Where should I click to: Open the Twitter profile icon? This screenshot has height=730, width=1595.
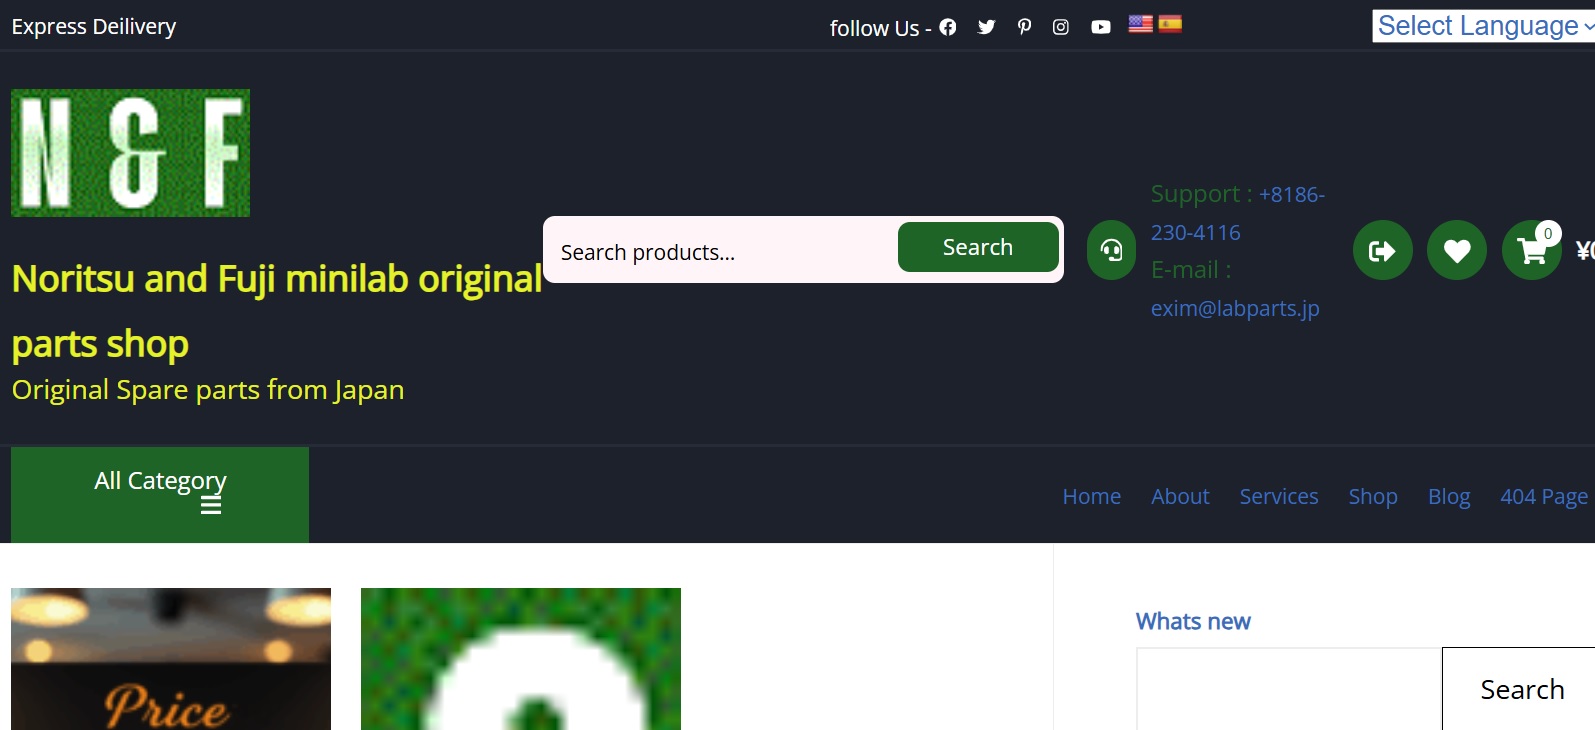tap(986, 27)
